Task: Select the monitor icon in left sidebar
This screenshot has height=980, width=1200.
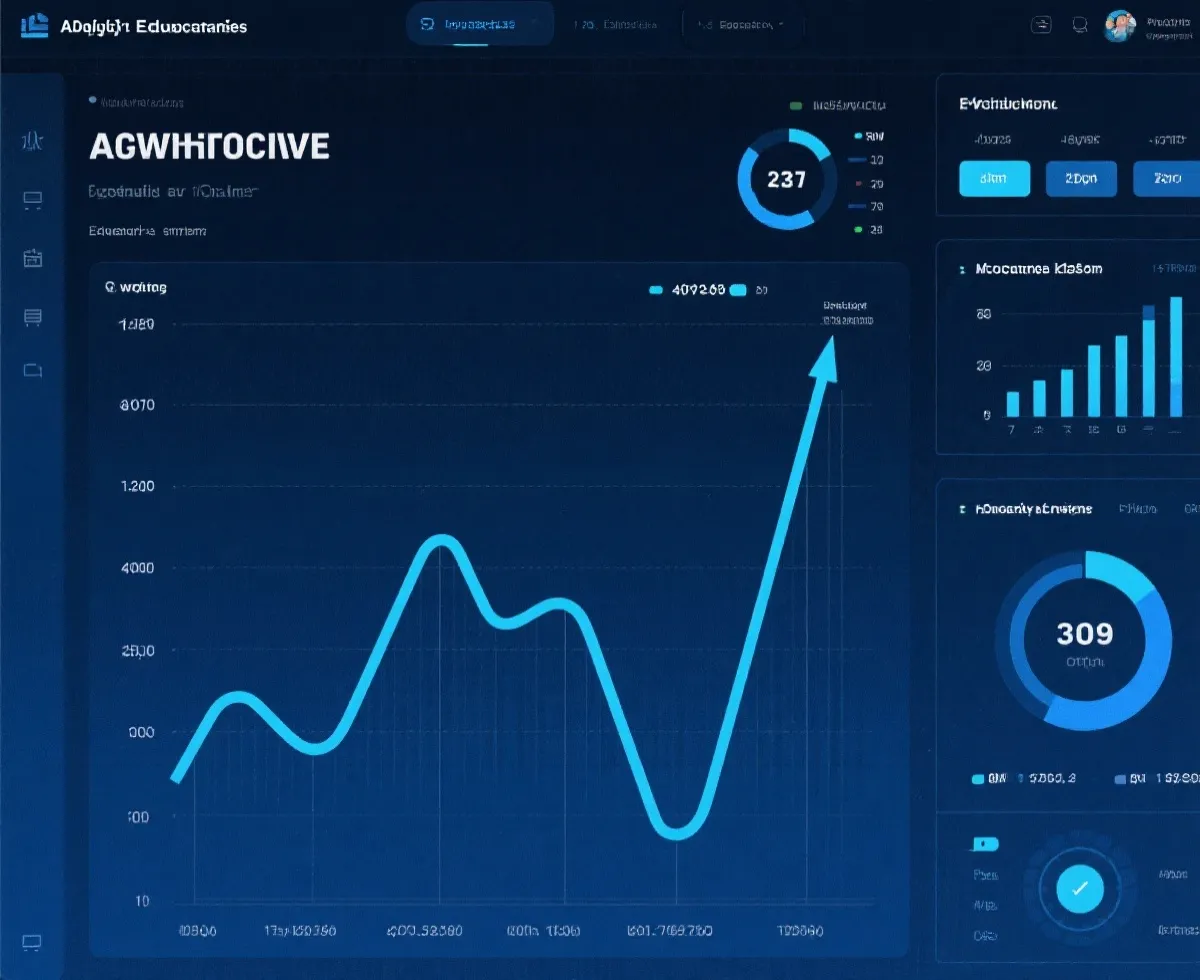Action: 32,201
